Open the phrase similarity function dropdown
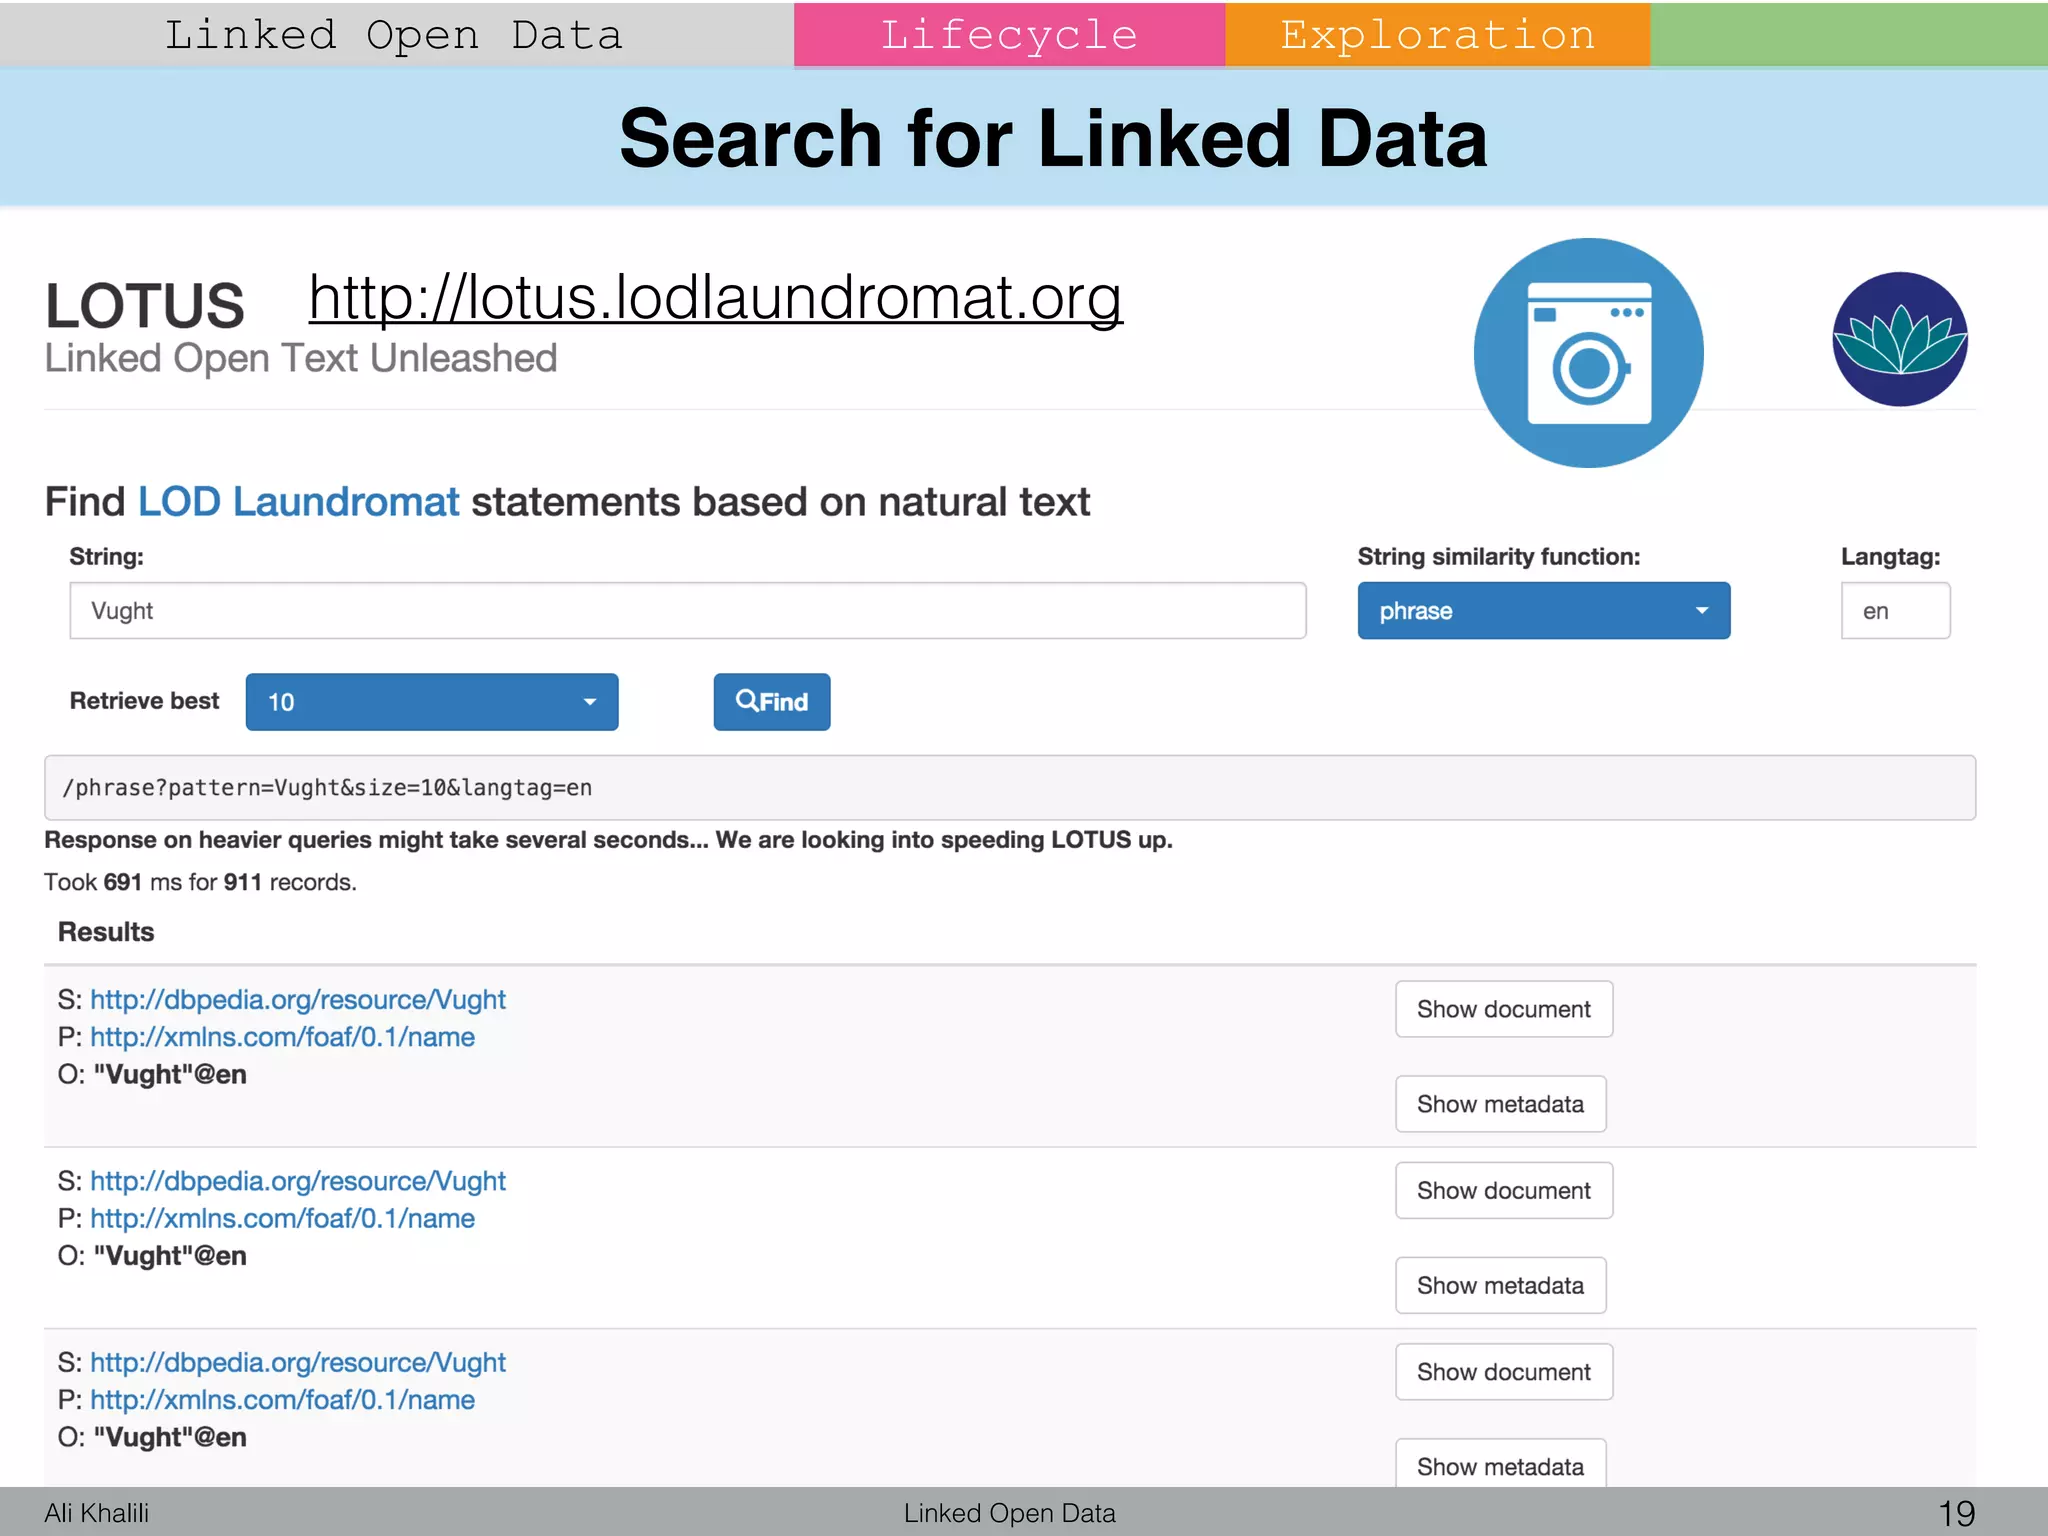Screen dimensions: 2048x1536 click(1543, 611)
